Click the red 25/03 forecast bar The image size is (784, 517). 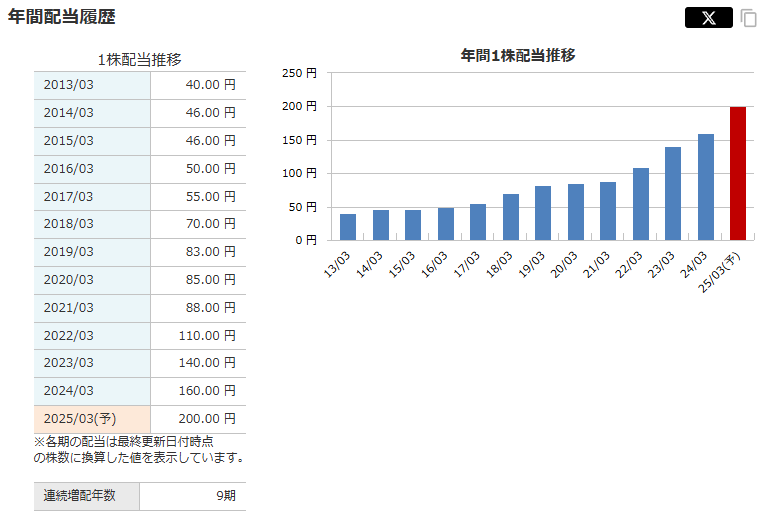pyautogui.click(x=738, y=173)
